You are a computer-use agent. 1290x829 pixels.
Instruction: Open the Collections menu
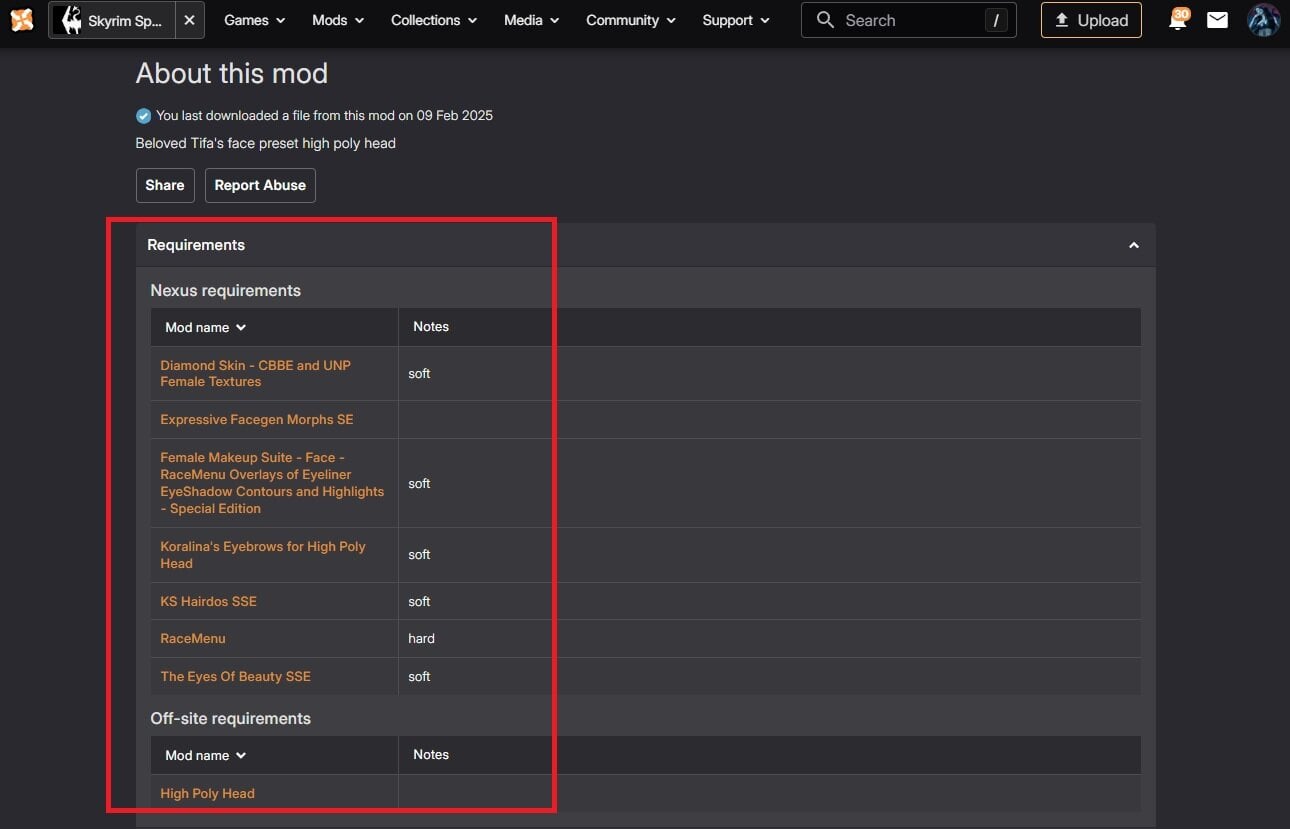click(x=434, y=20)
